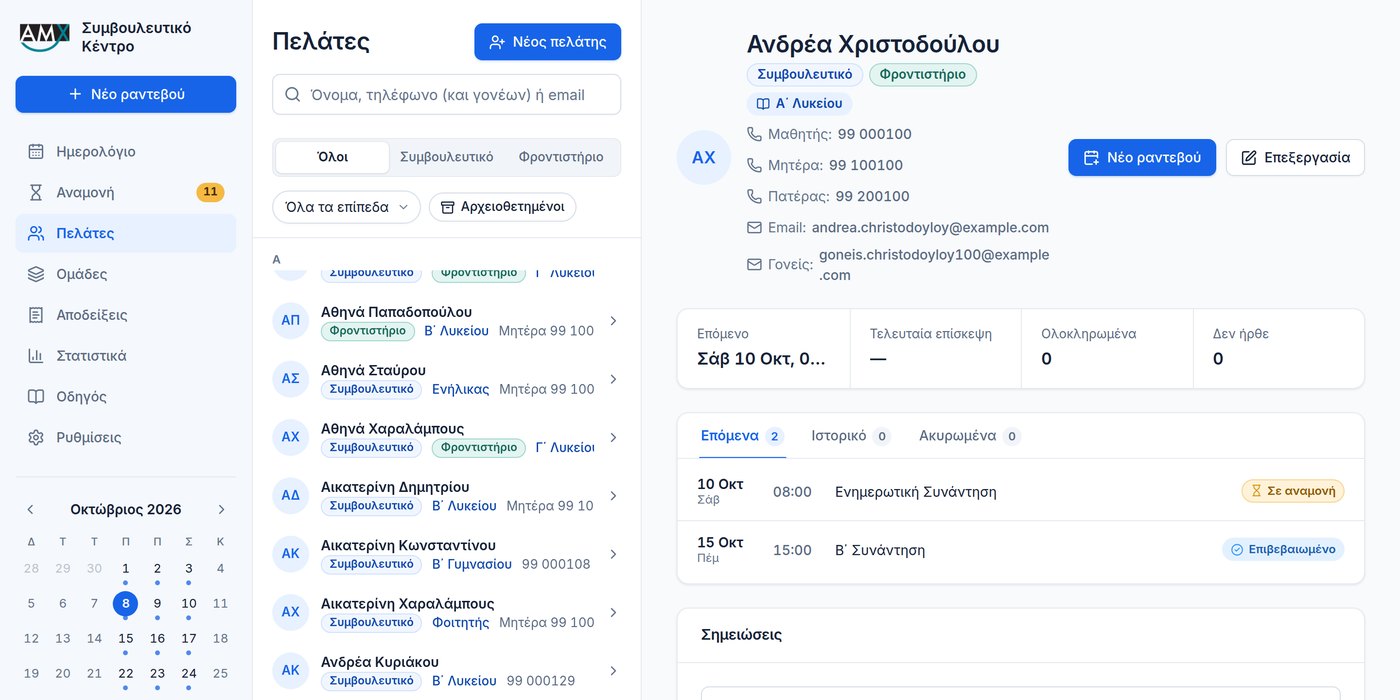Open chevron on Αθηνά Σταύρου row
This screenshot has height=700, width=1400.
point(613,379)
